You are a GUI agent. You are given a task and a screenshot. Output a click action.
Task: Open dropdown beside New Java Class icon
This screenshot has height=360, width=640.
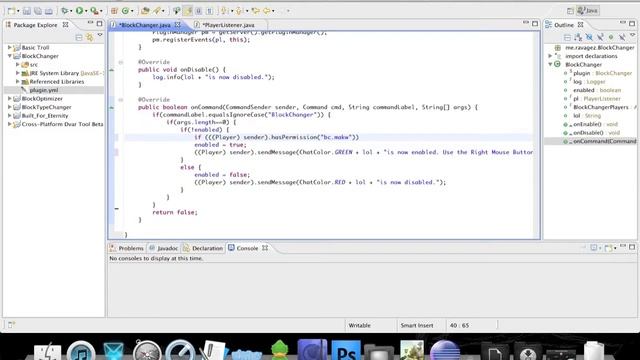(132, 11)
